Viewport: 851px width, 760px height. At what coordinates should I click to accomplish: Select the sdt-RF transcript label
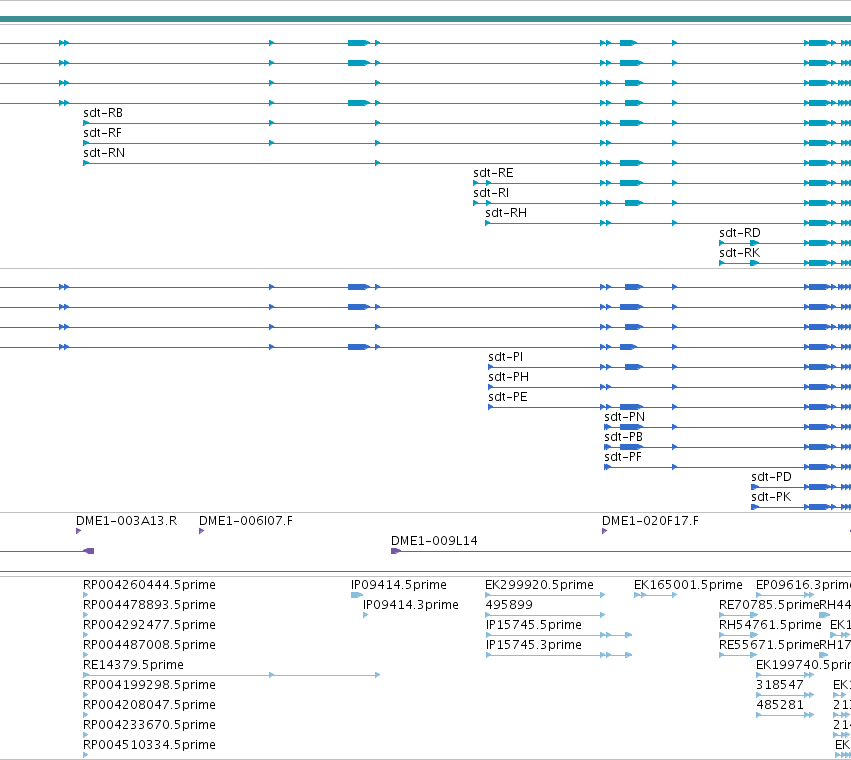[x=102, y=133]
